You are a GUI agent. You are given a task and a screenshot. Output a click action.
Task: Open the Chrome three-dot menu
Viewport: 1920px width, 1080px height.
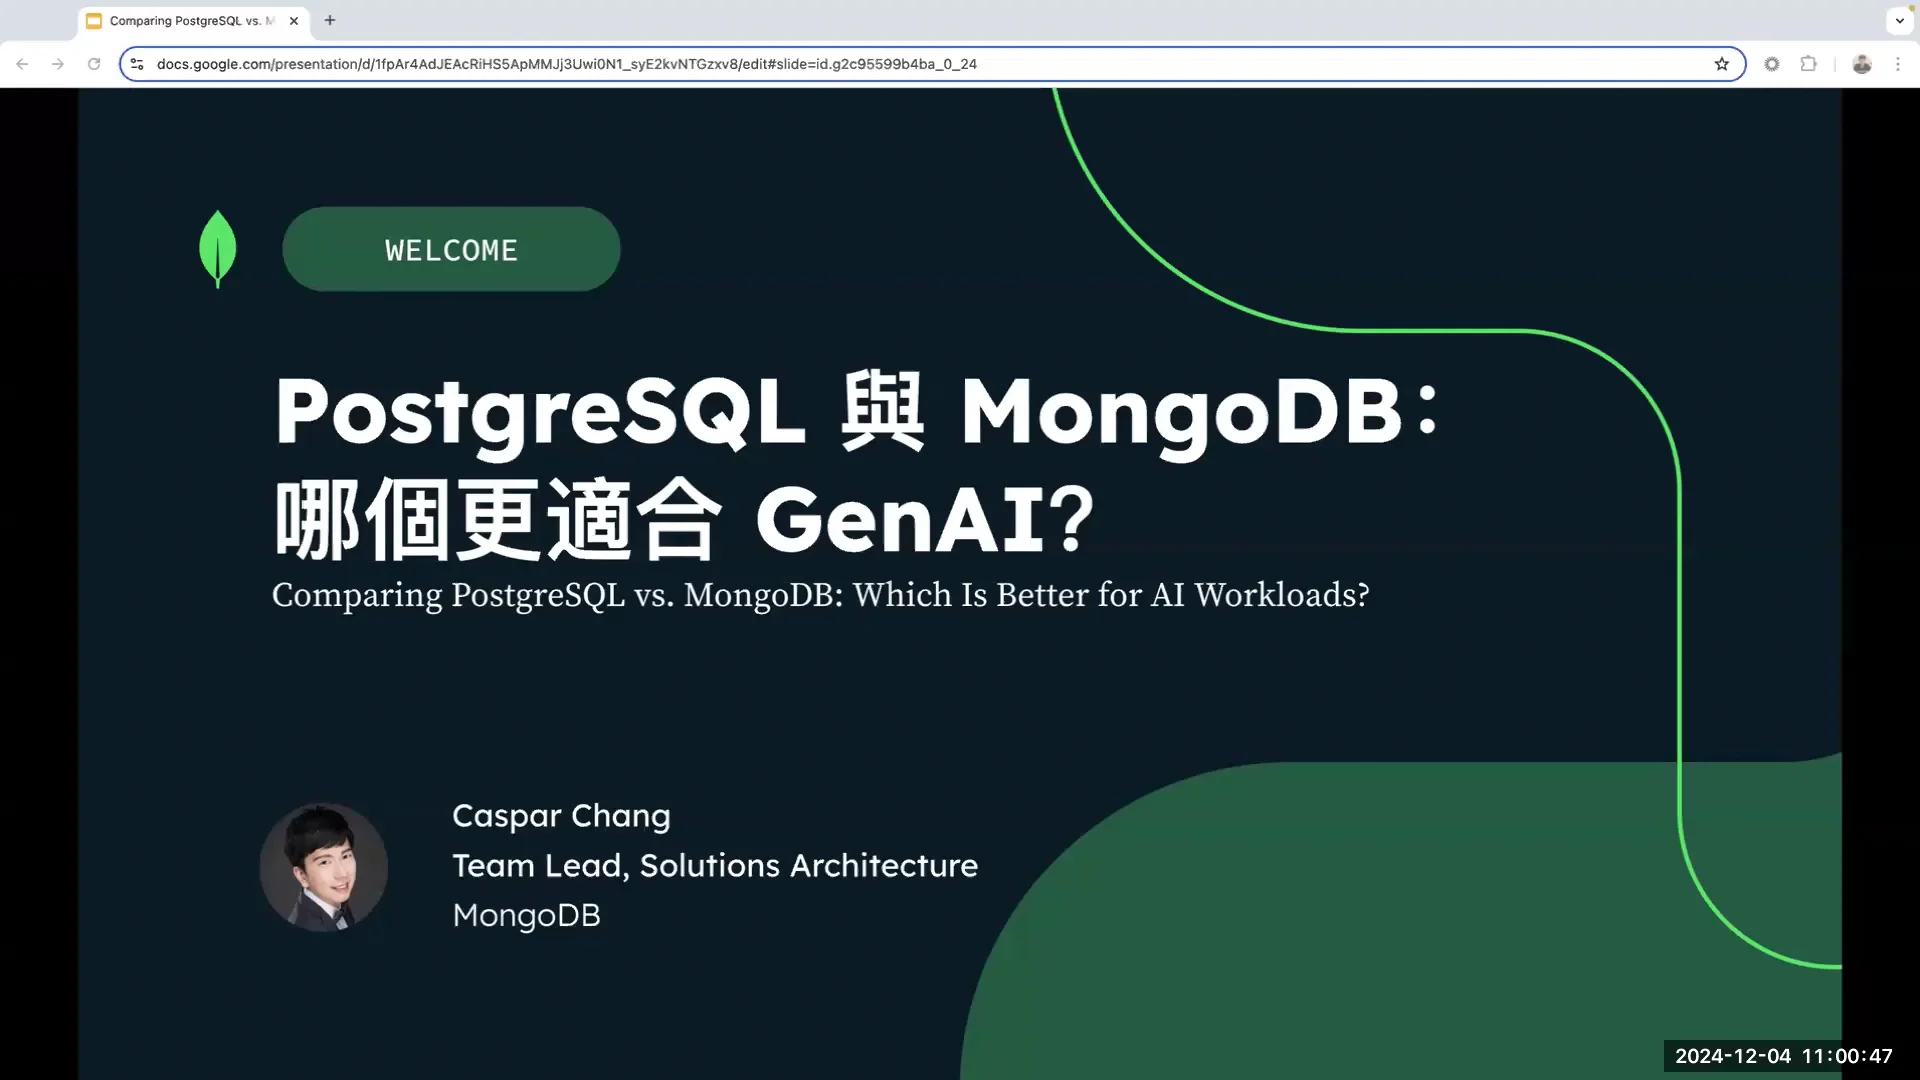1899,63
